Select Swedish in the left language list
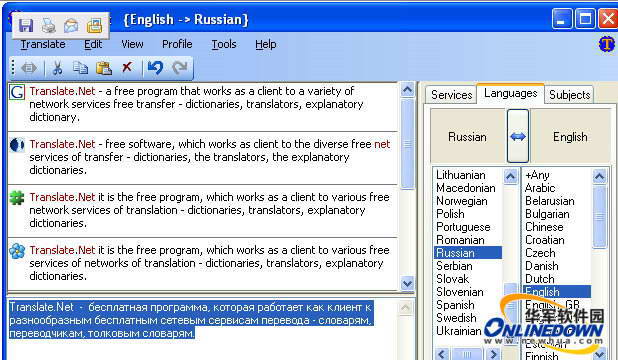This screenshot has height=360, width=618. coord(456,318)
